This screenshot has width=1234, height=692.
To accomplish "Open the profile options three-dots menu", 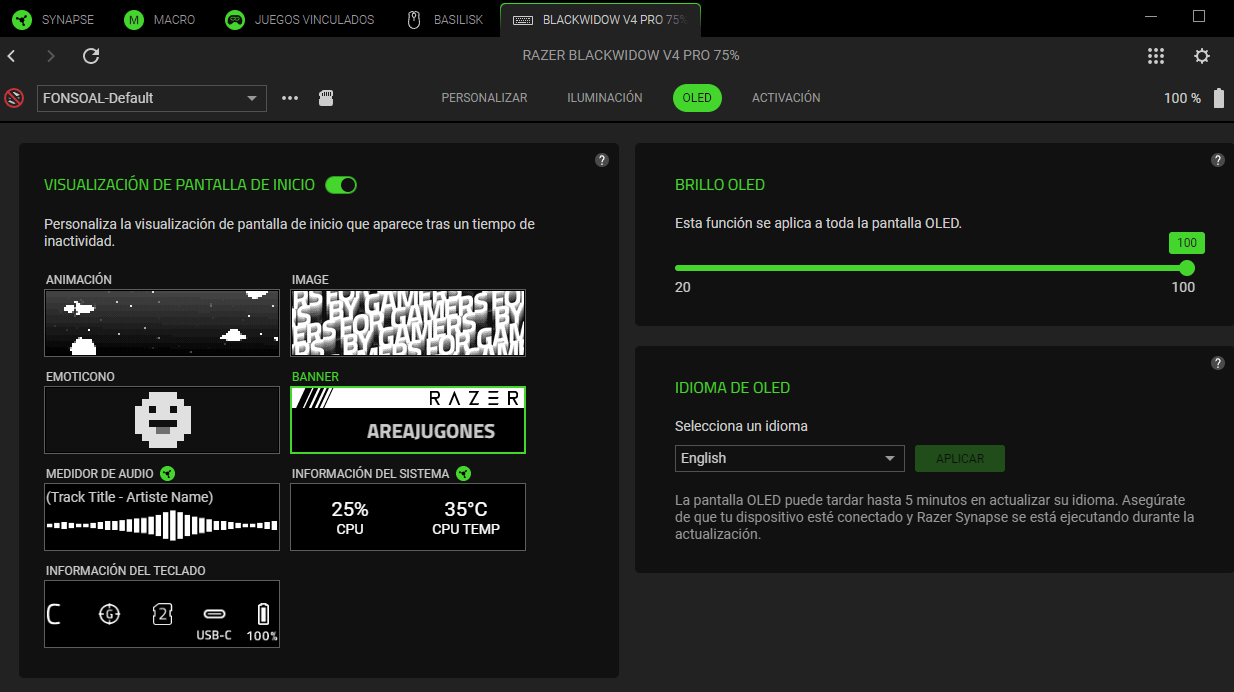I will 290,98.
